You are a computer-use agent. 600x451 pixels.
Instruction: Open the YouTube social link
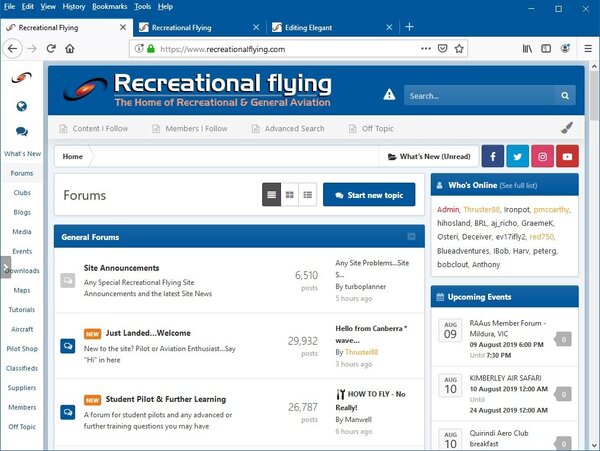tap(567, 157)
